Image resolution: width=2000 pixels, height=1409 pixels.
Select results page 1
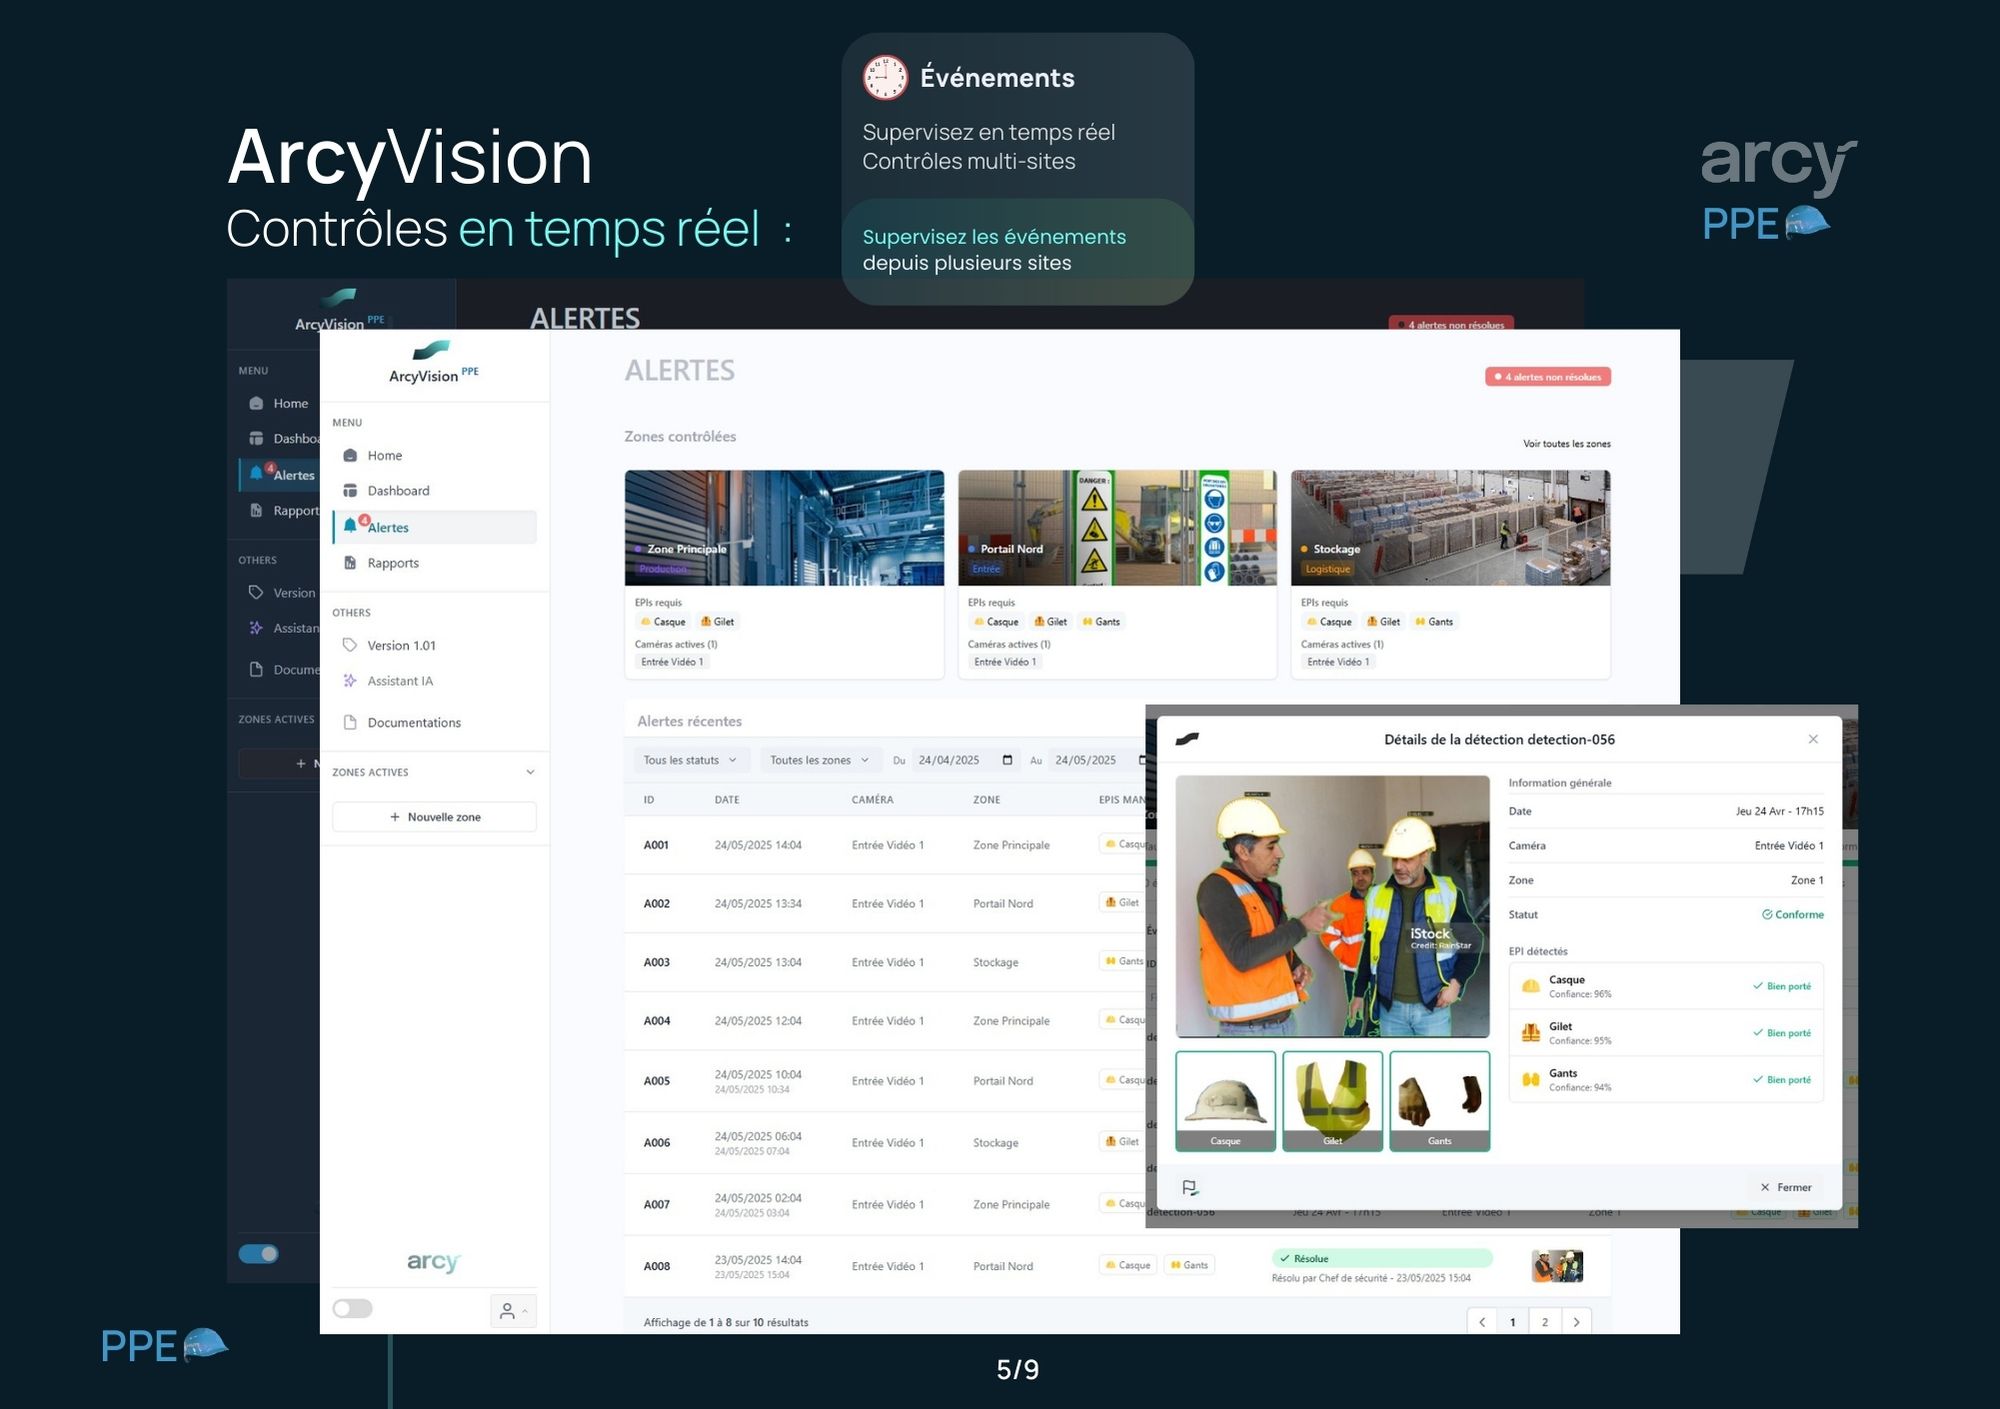[1513, 1322]
